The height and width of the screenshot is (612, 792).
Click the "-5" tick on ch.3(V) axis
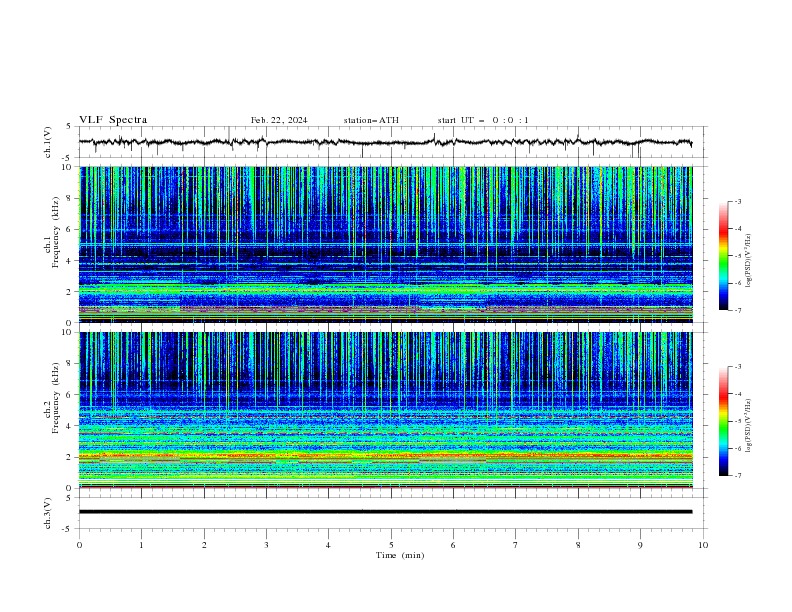(68, 529)
